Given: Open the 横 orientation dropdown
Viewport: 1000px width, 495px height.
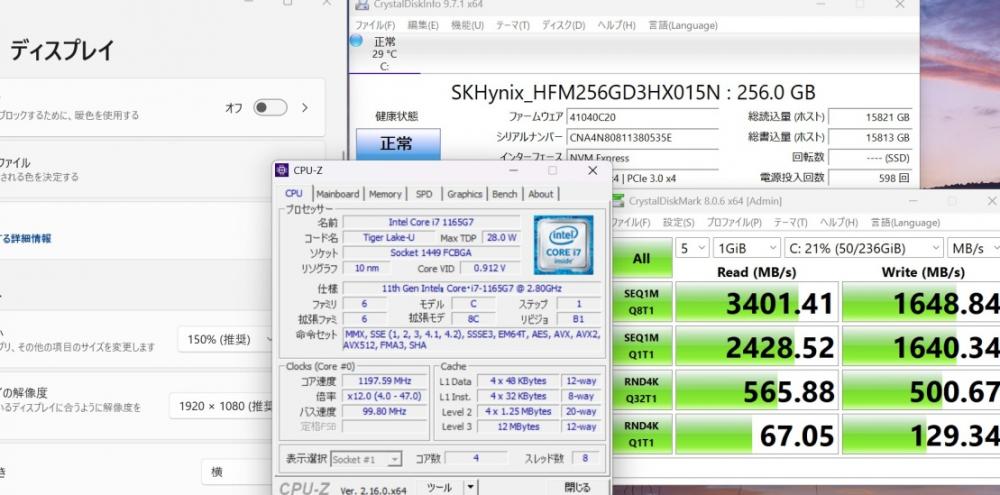Looking at the screenshot, I should tap(238, 472).
